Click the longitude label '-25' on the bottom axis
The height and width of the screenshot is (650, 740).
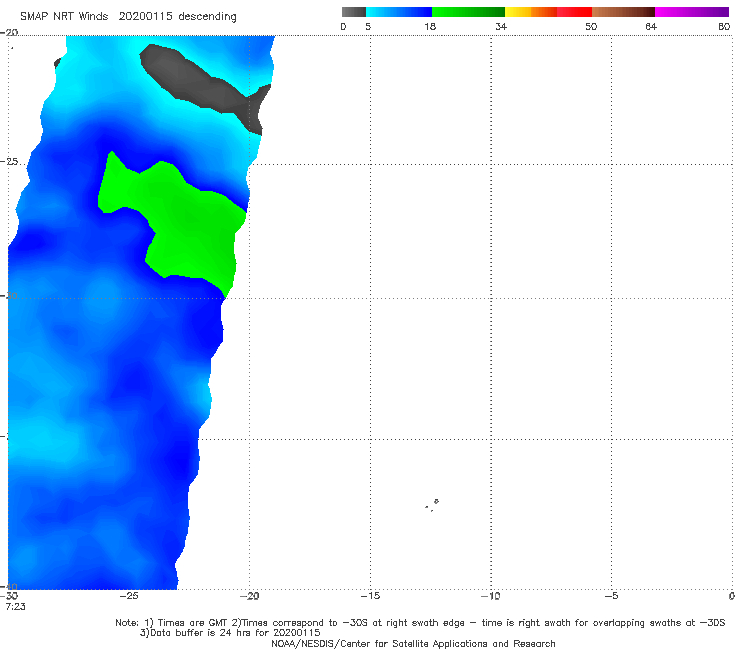tap(129, 596)
